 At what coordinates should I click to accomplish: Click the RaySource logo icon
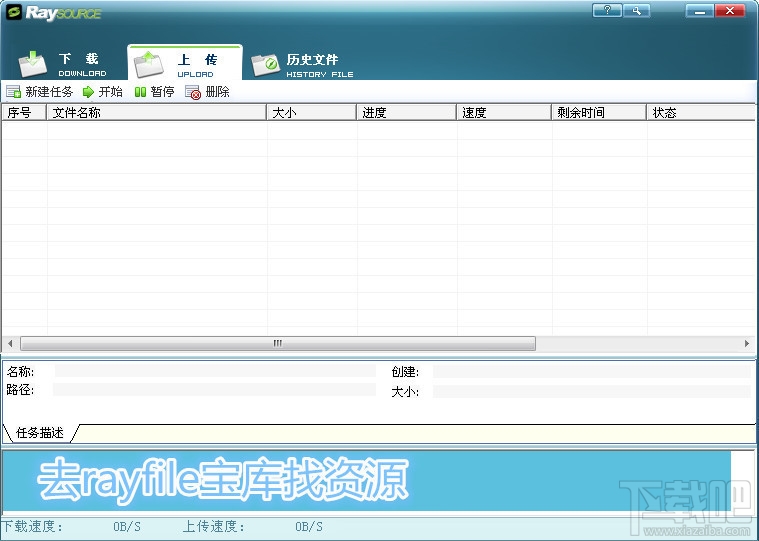coord(14,12)
